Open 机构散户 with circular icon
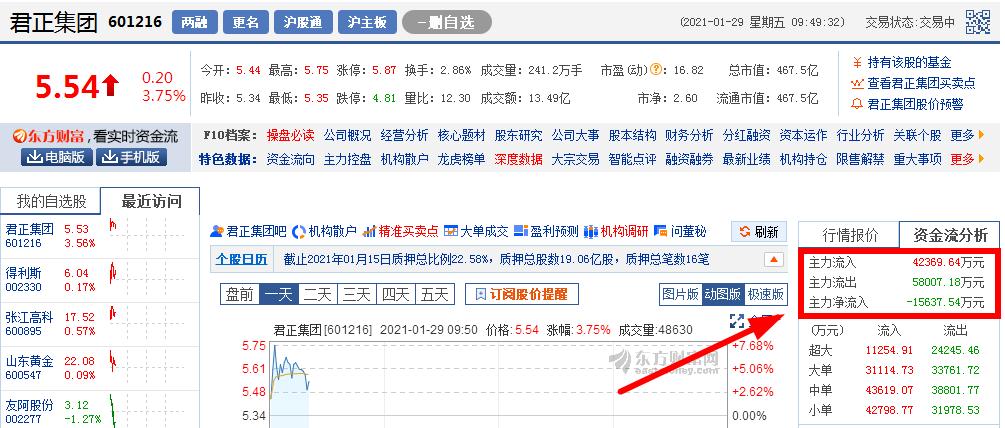 (x=324, y=231)
